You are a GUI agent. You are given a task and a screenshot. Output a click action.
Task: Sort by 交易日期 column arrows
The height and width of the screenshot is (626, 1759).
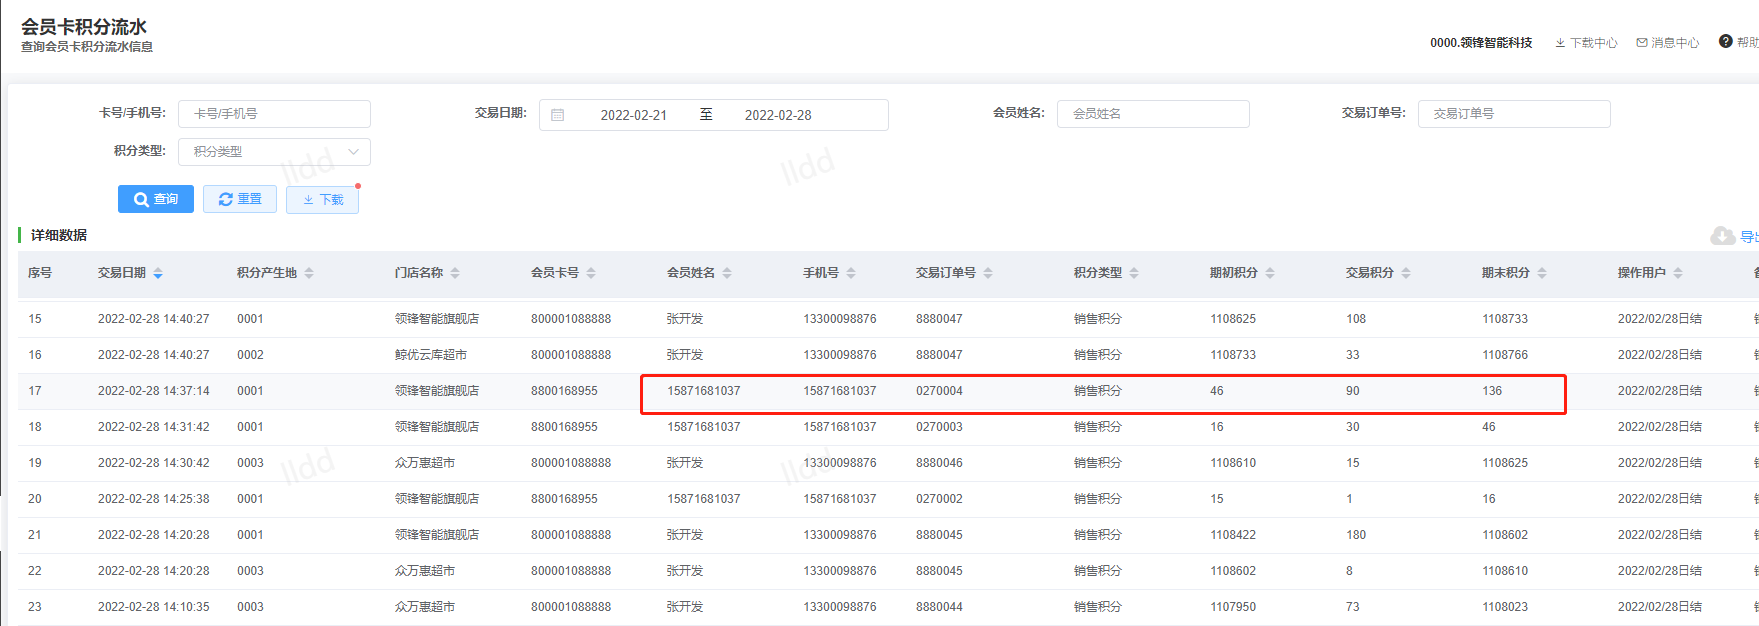click(158, 273)
